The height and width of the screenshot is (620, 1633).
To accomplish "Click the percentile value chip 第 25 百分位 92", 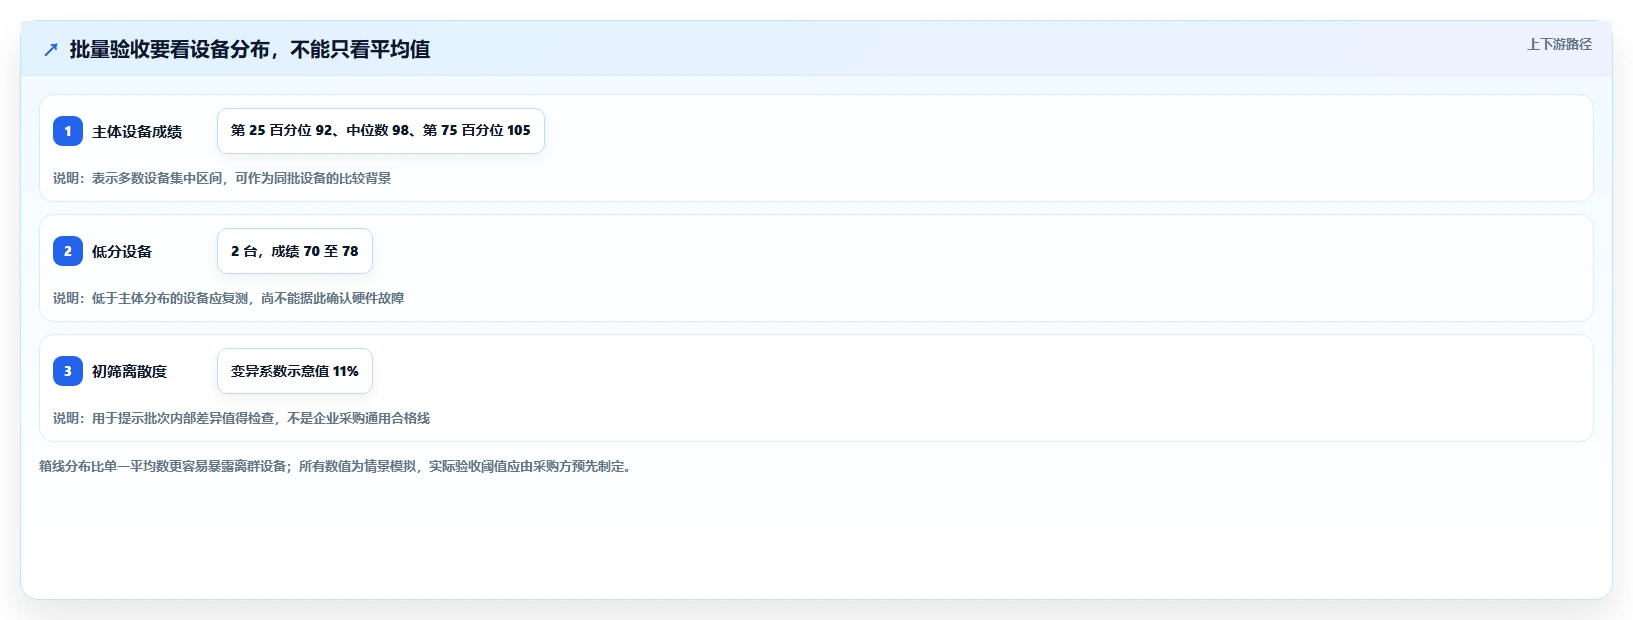I will coord(381,131).
